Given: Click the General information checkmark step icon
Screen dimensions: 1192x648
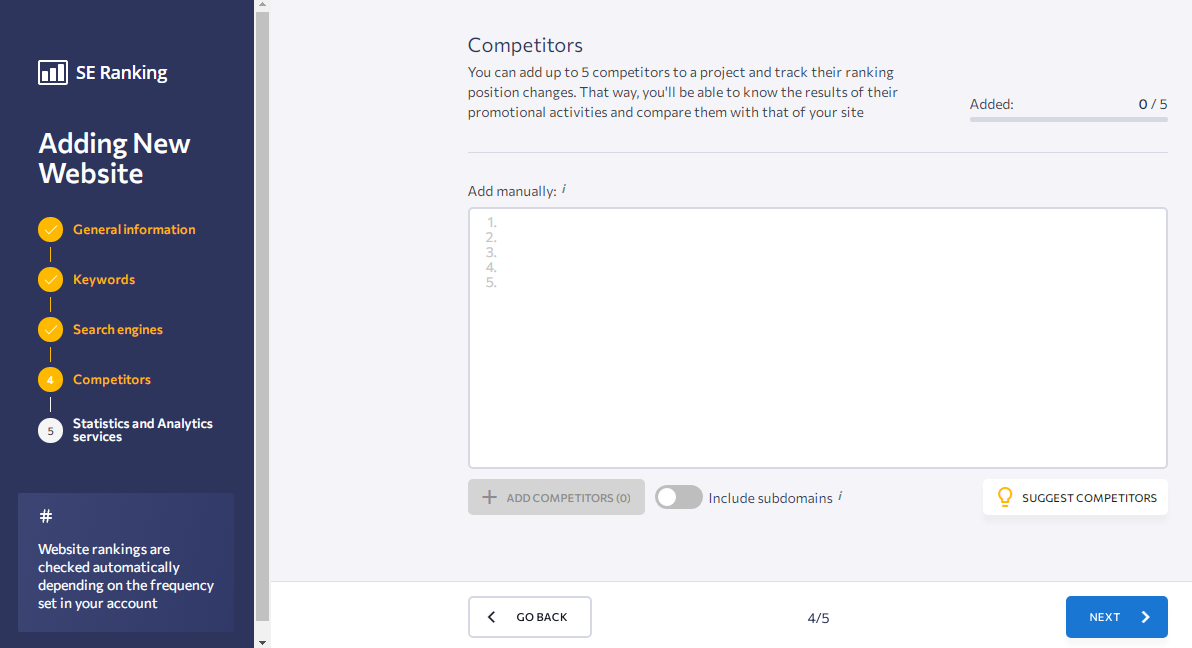Looking at the screenshot, I should pos(50,230).
